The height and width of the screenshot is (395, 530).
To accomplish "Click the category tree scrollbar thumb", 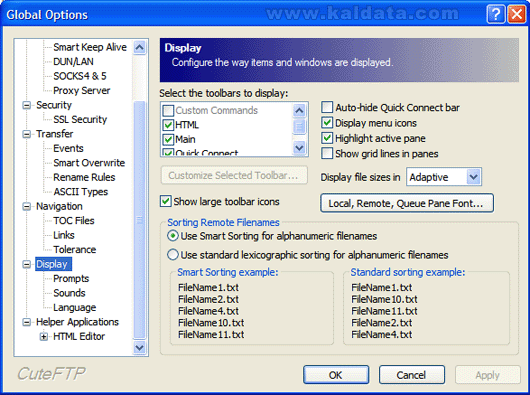I will (140, 220).
